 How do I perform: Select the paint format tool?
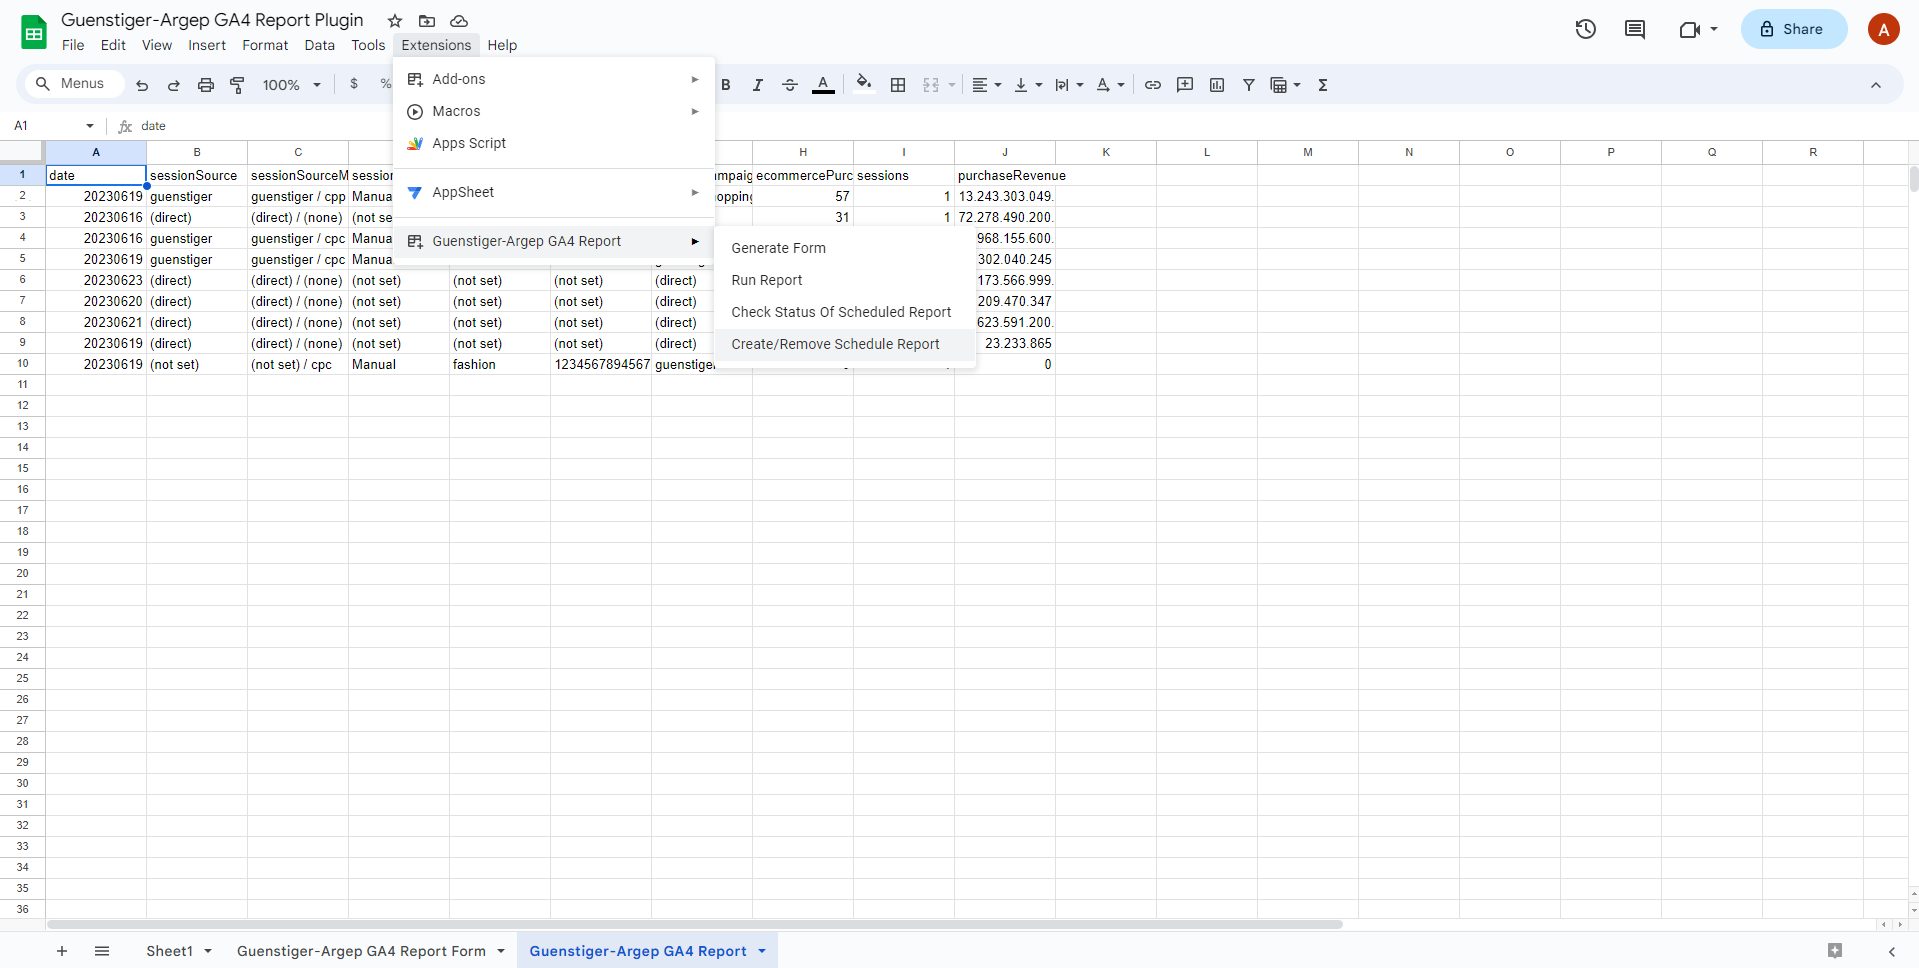pos(238,85)
